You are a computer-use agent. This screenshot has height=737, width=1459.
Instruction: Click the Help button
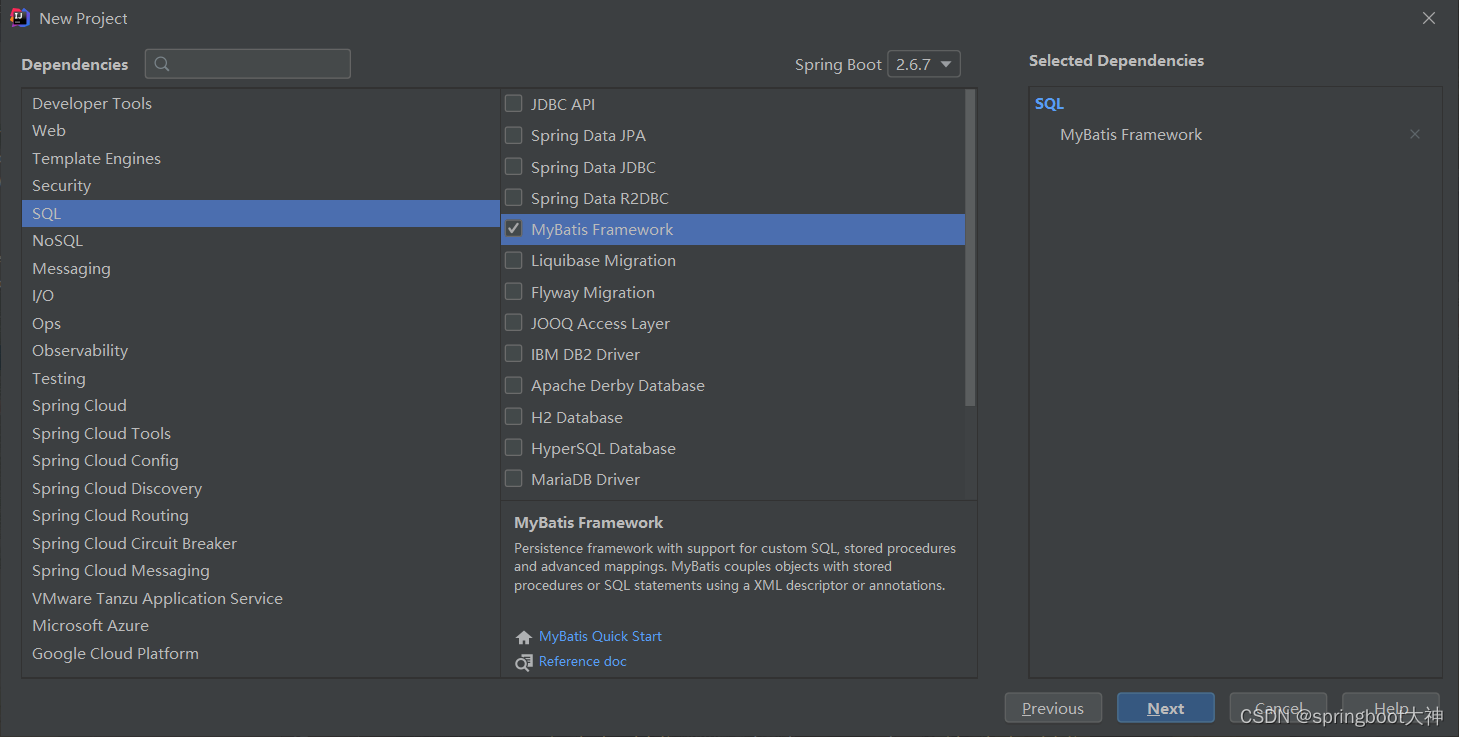click(x=1391, y=708)
